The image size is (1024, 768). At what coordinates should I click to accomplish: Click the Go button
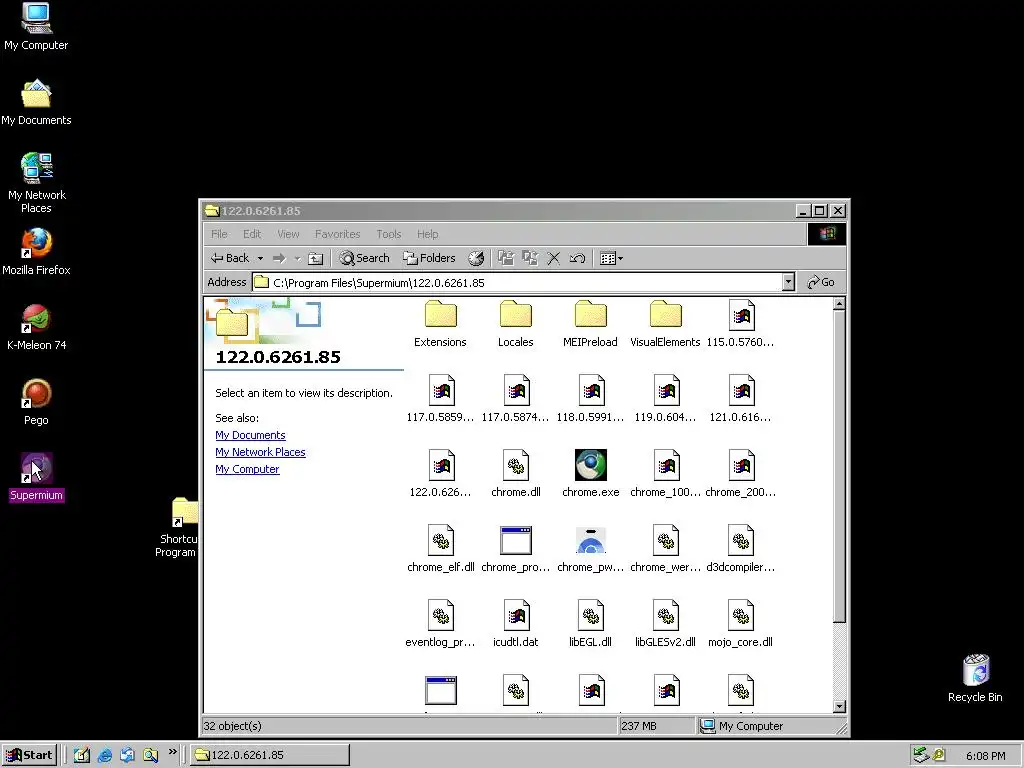pyautogui.click(x=821, y=282)
